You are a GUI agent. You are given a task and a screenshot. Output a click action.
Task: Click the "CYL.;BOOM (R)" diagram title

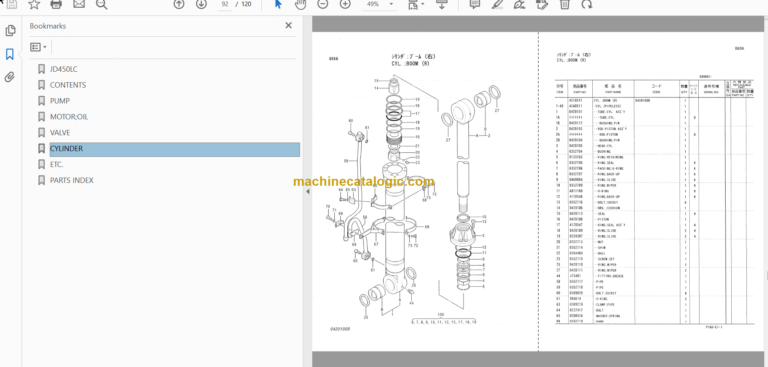tap(410, 64)
